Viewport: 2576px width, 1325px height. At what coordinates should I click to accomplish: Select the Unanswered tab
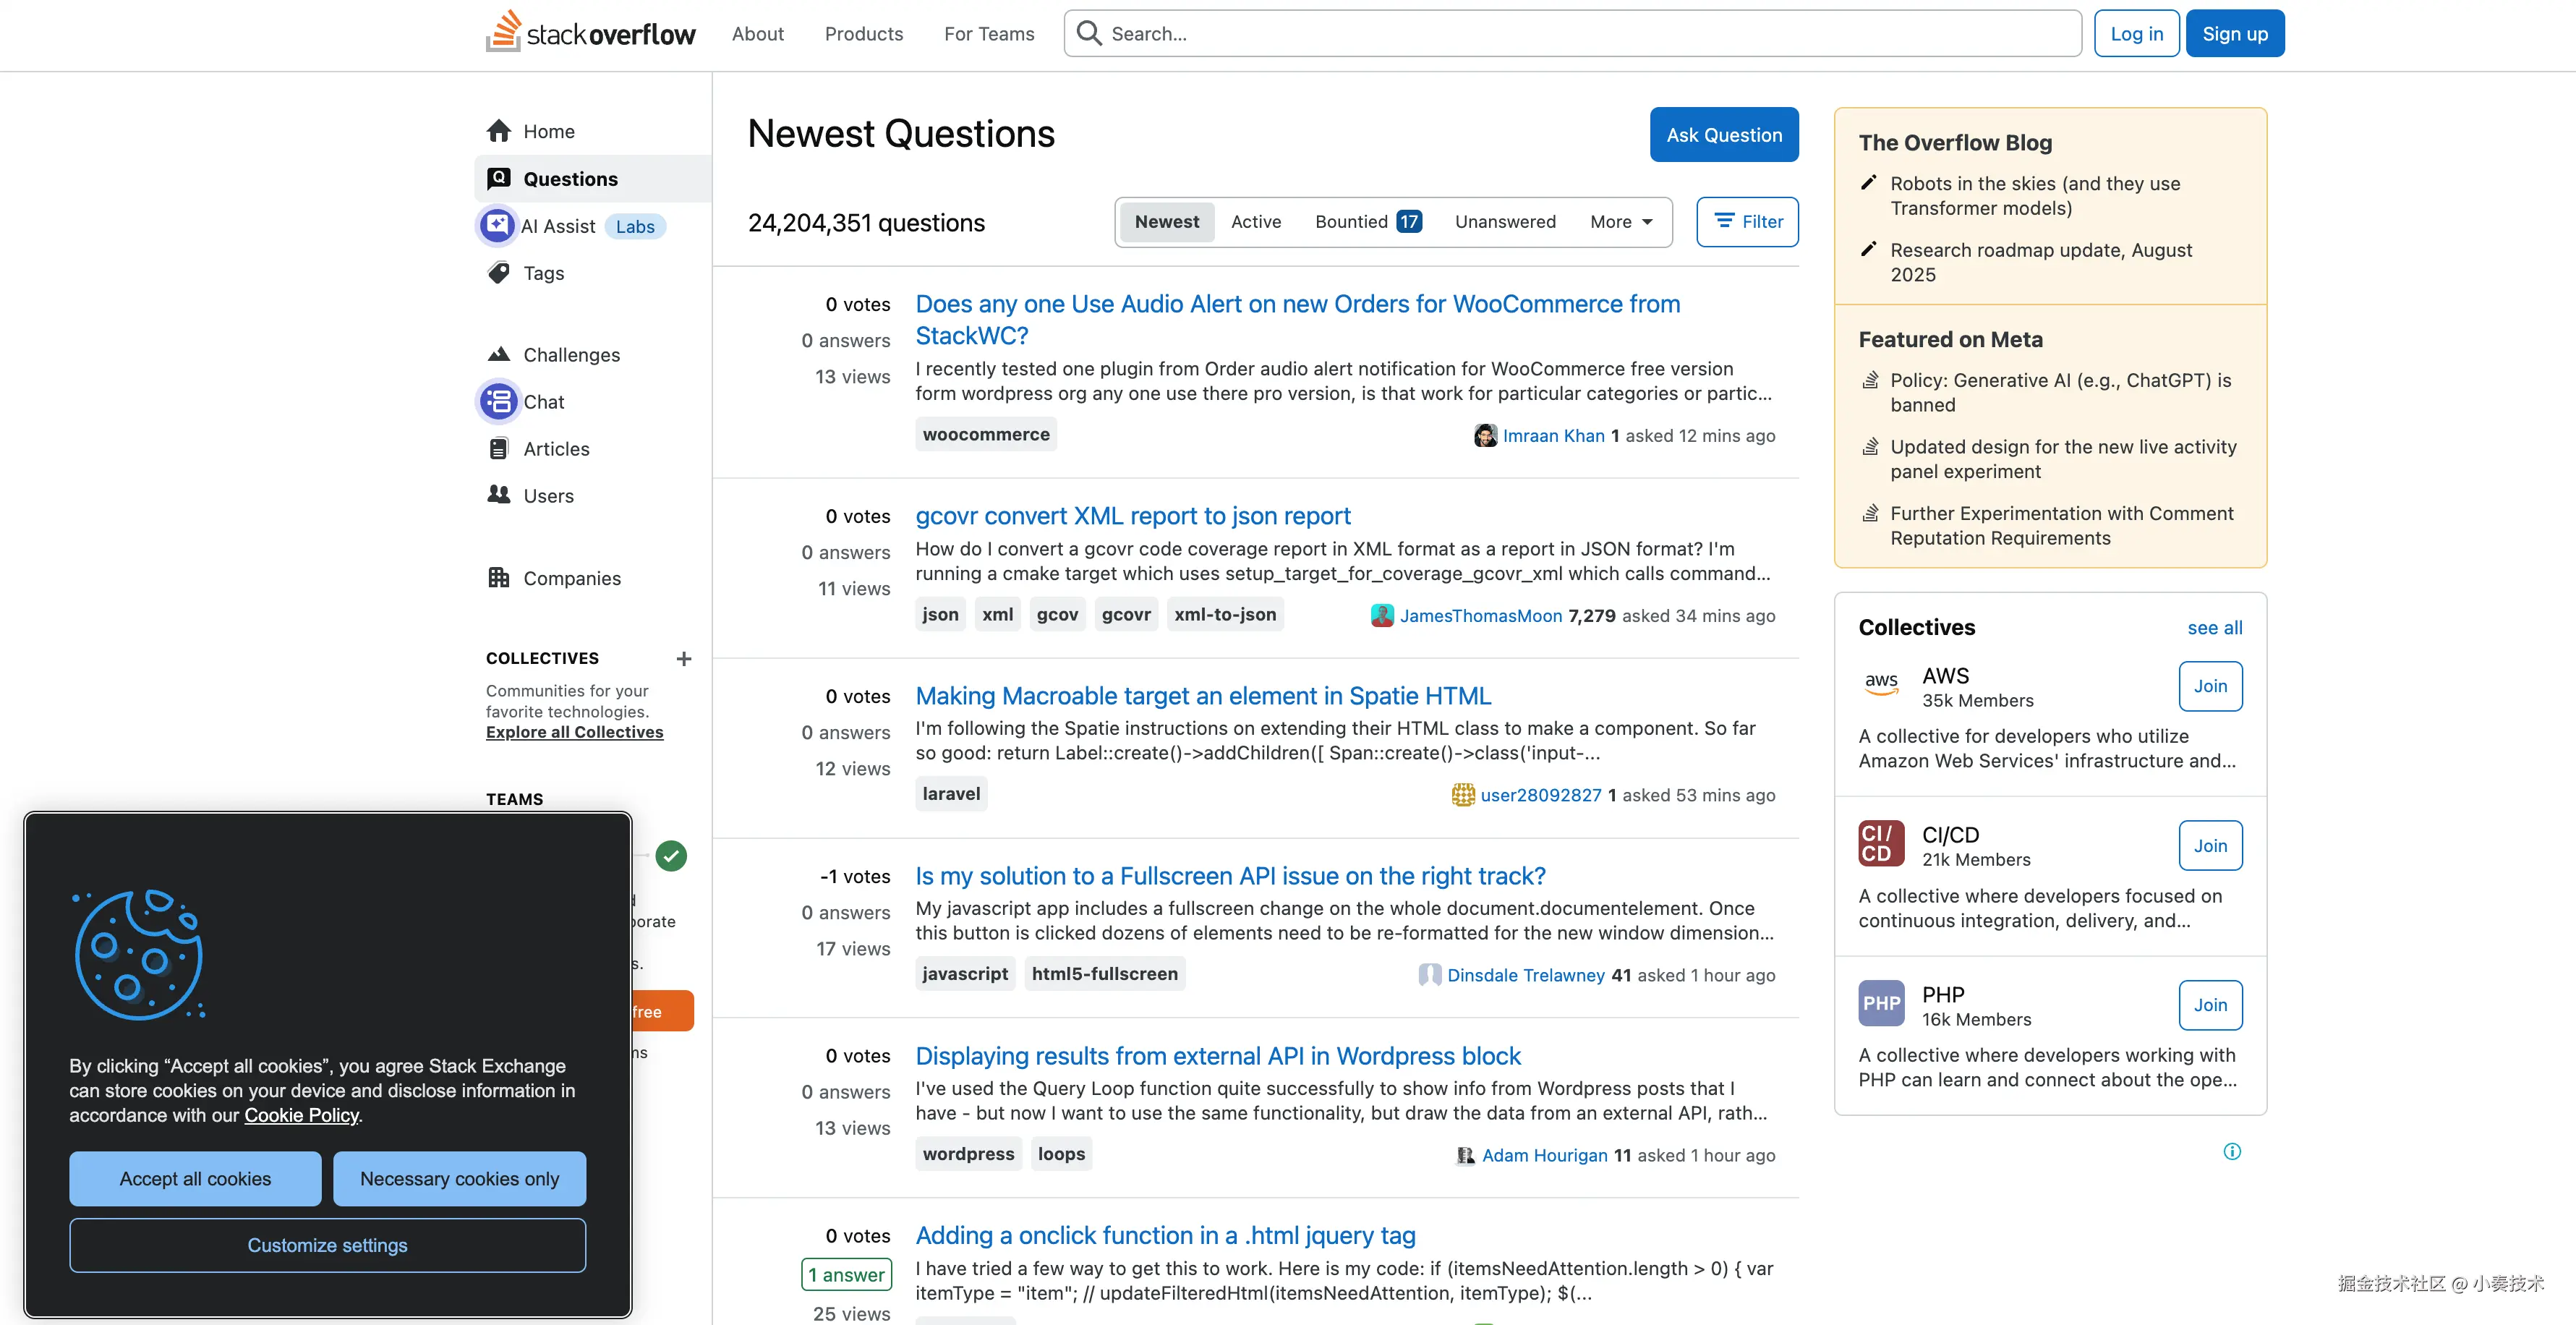tap(1504, 222)
